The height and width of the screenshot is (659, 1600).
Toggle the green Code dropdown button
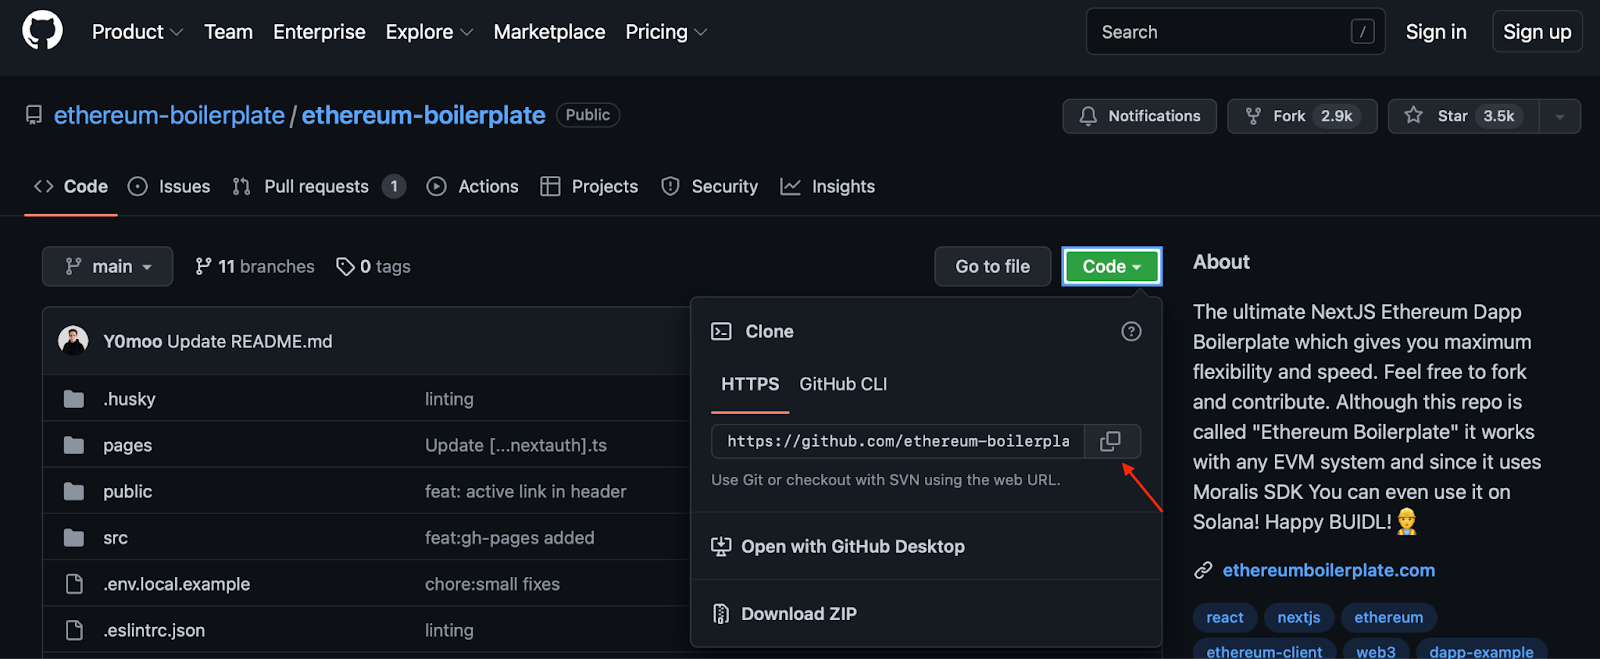tap(1111, 266)
